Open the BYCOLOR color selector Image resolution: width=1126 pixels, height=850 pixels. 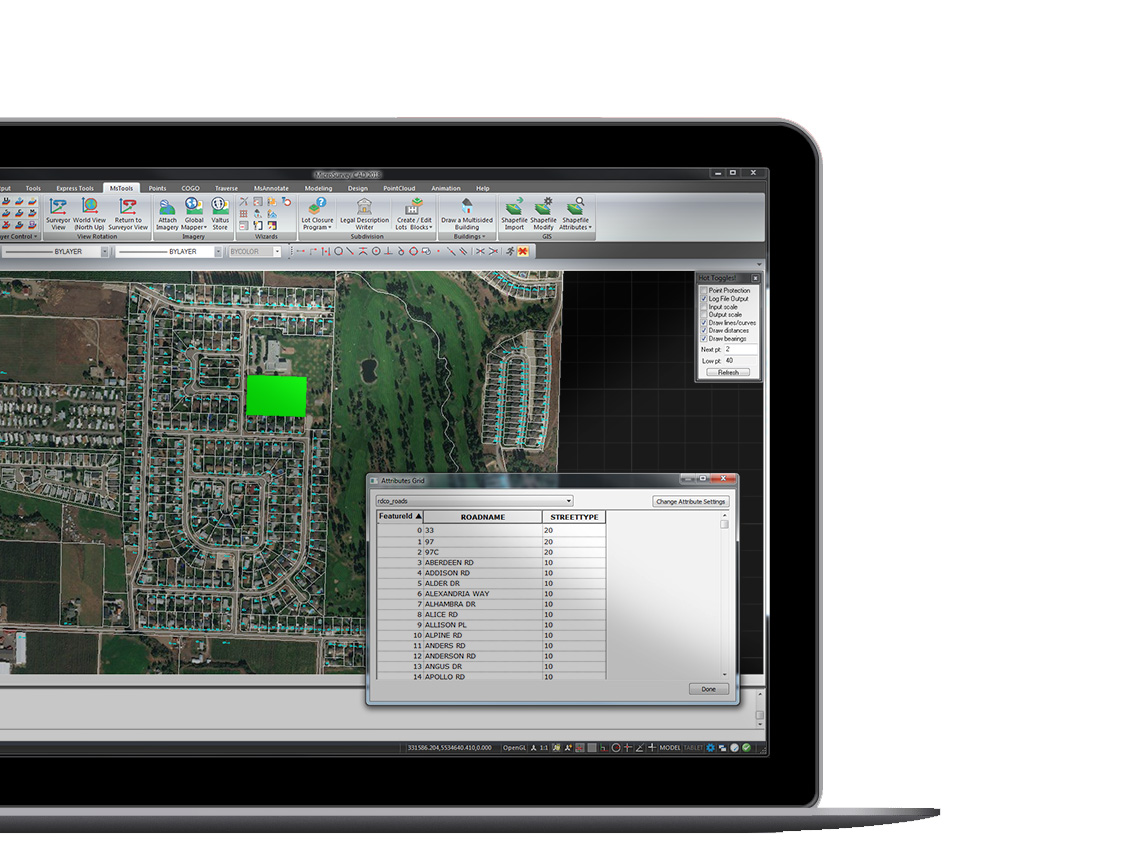255,252
